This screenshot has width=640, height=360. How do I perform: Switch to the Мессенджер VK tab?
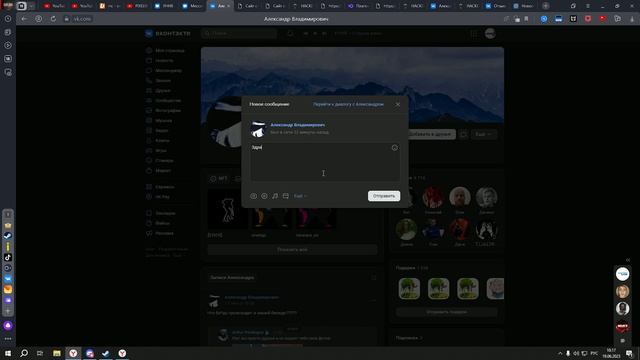tap(192, 6)
